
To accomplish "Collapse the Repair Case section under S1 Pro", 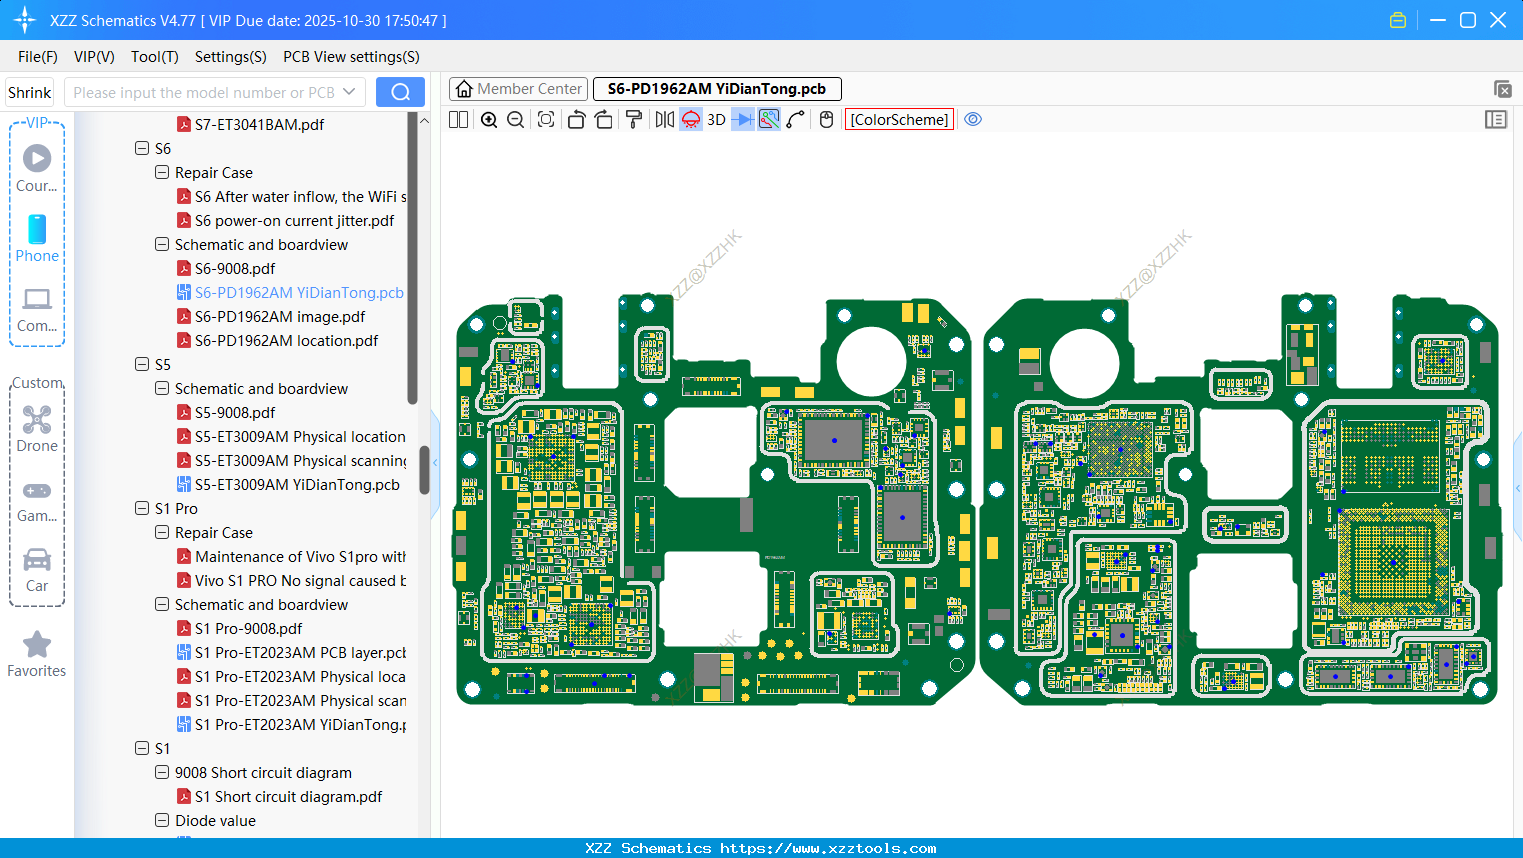I will pyautogui.click(x=161, y=532).
